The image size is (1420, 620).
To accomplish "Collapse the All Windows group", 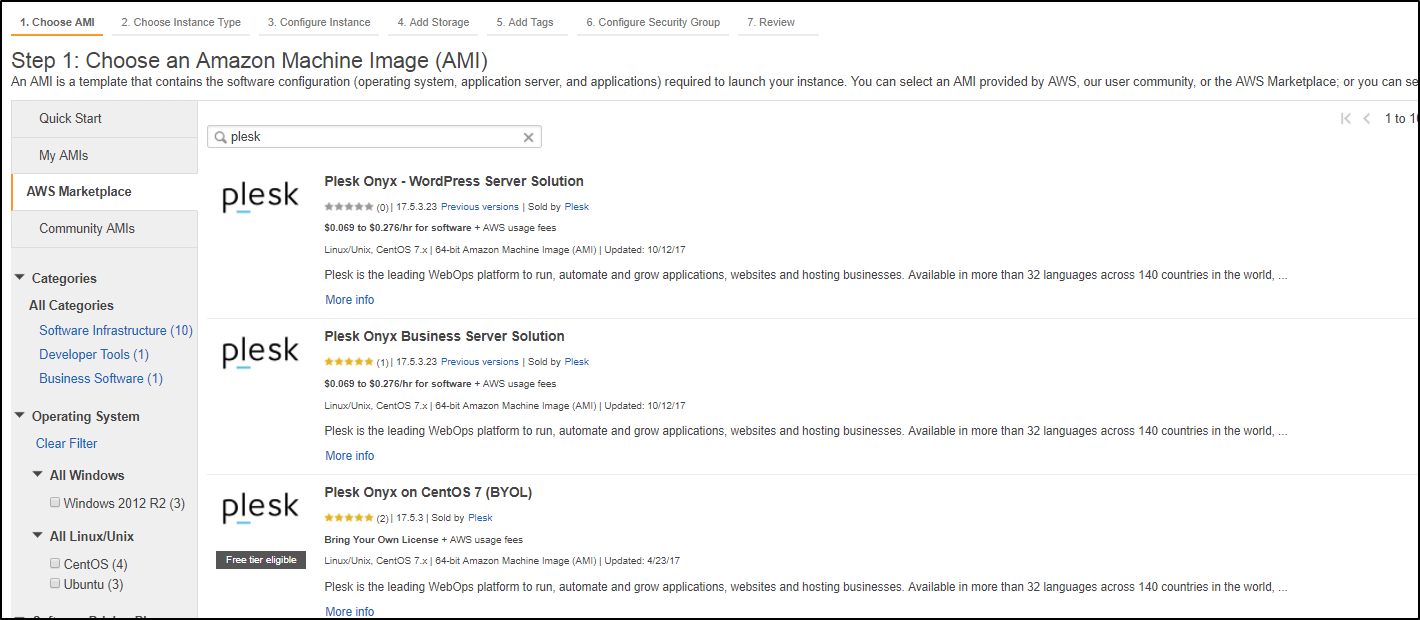I will [x=38, y=475].
